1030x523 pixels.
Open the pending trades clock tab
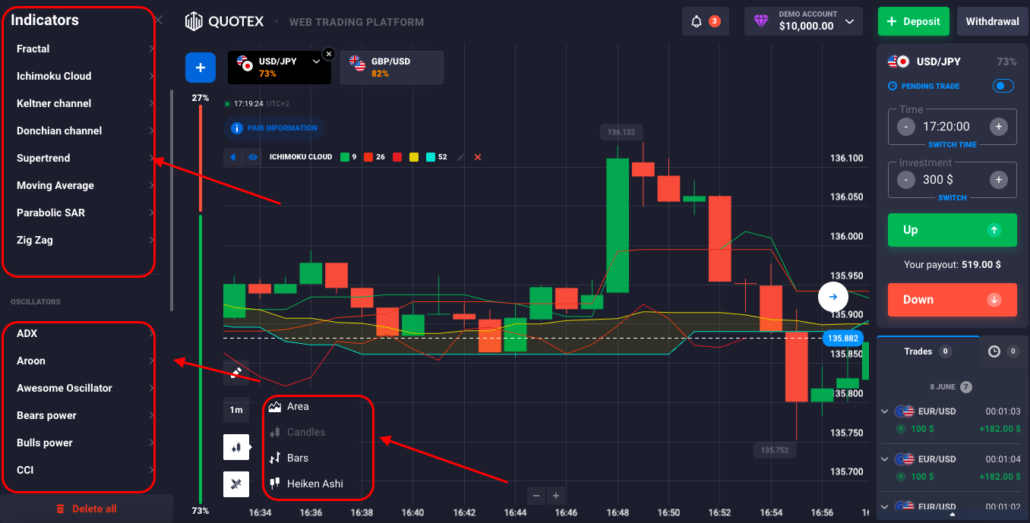[x=1002, y=352]
